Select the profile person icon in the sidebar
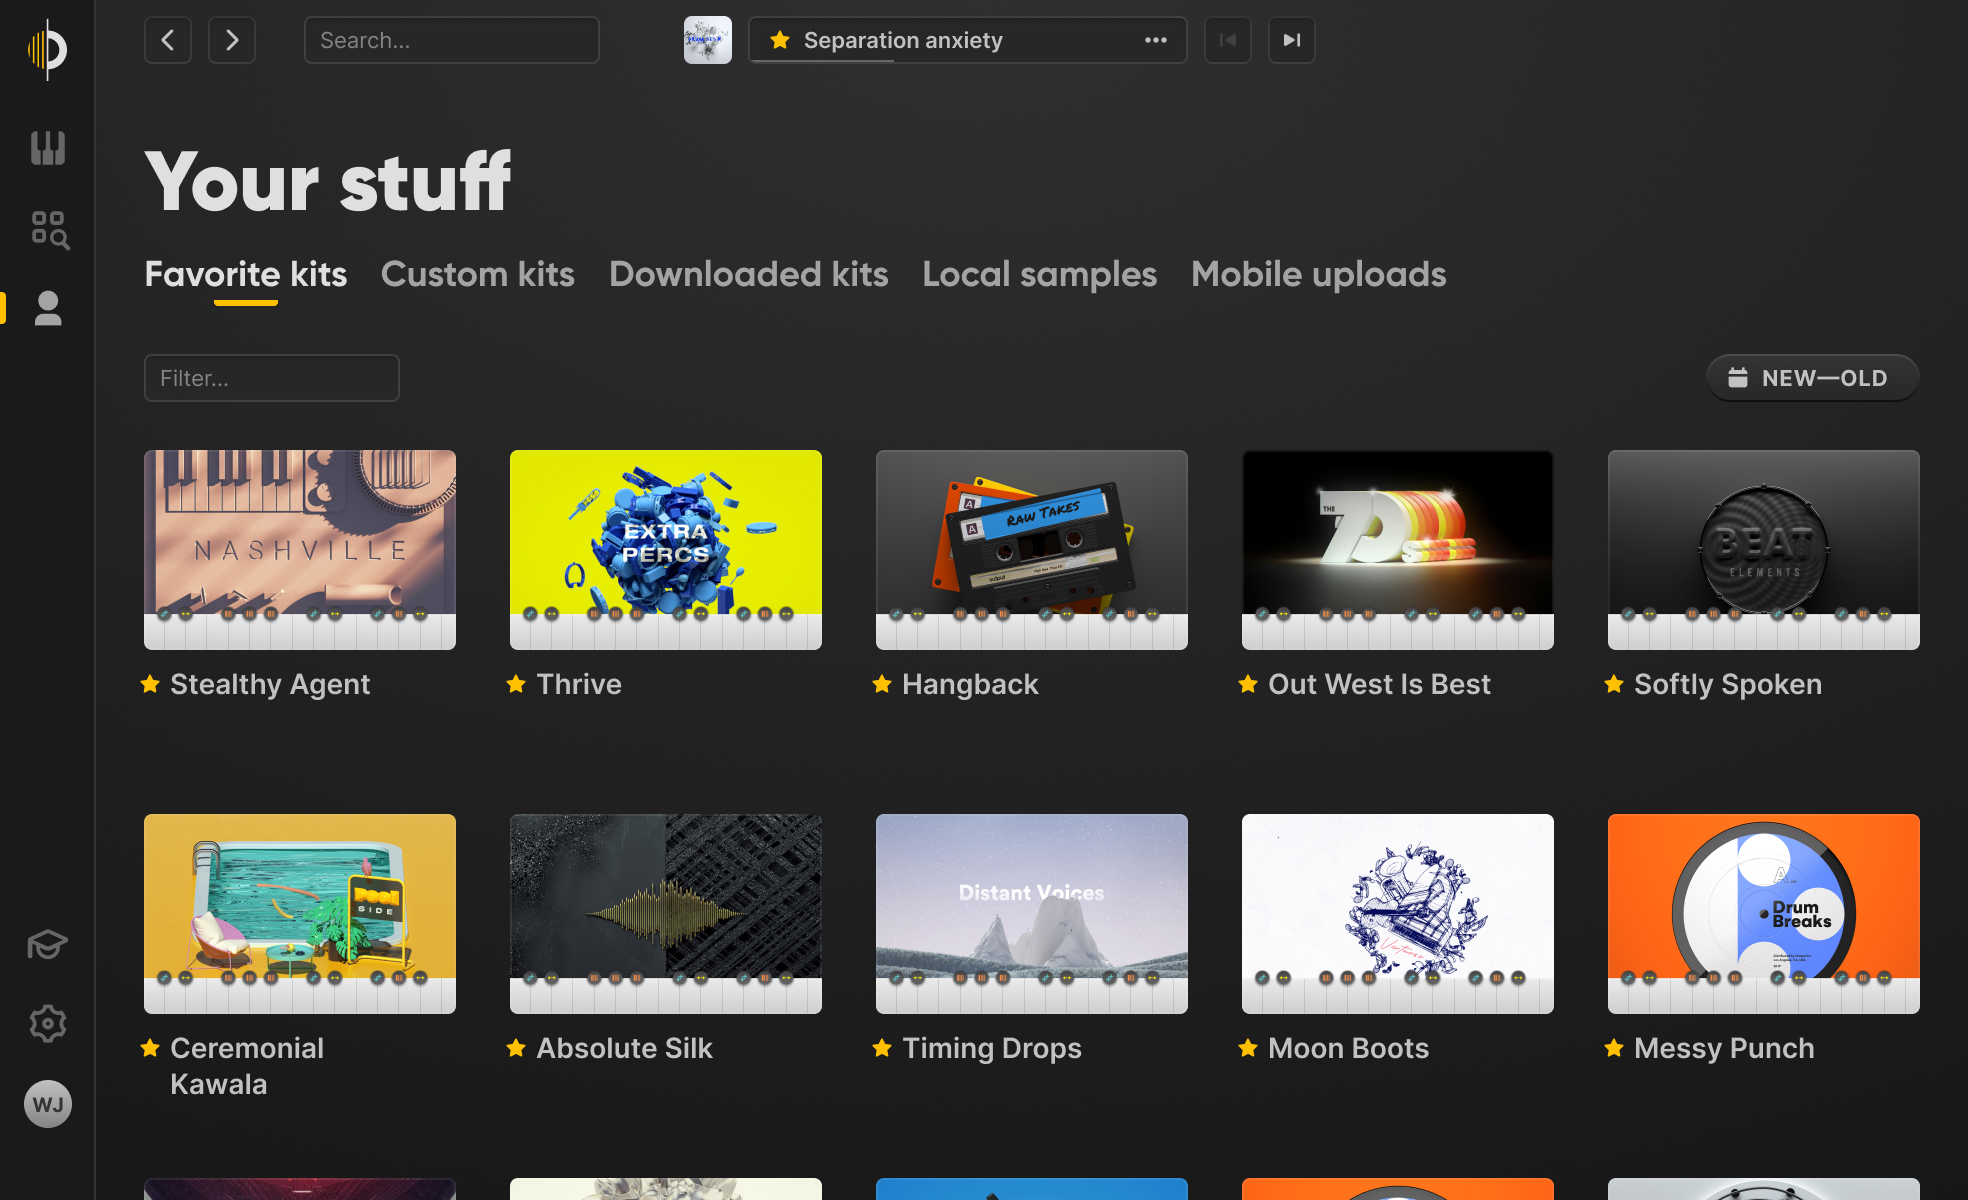This screenshot has width=1968, height=1200. (47, 308)
